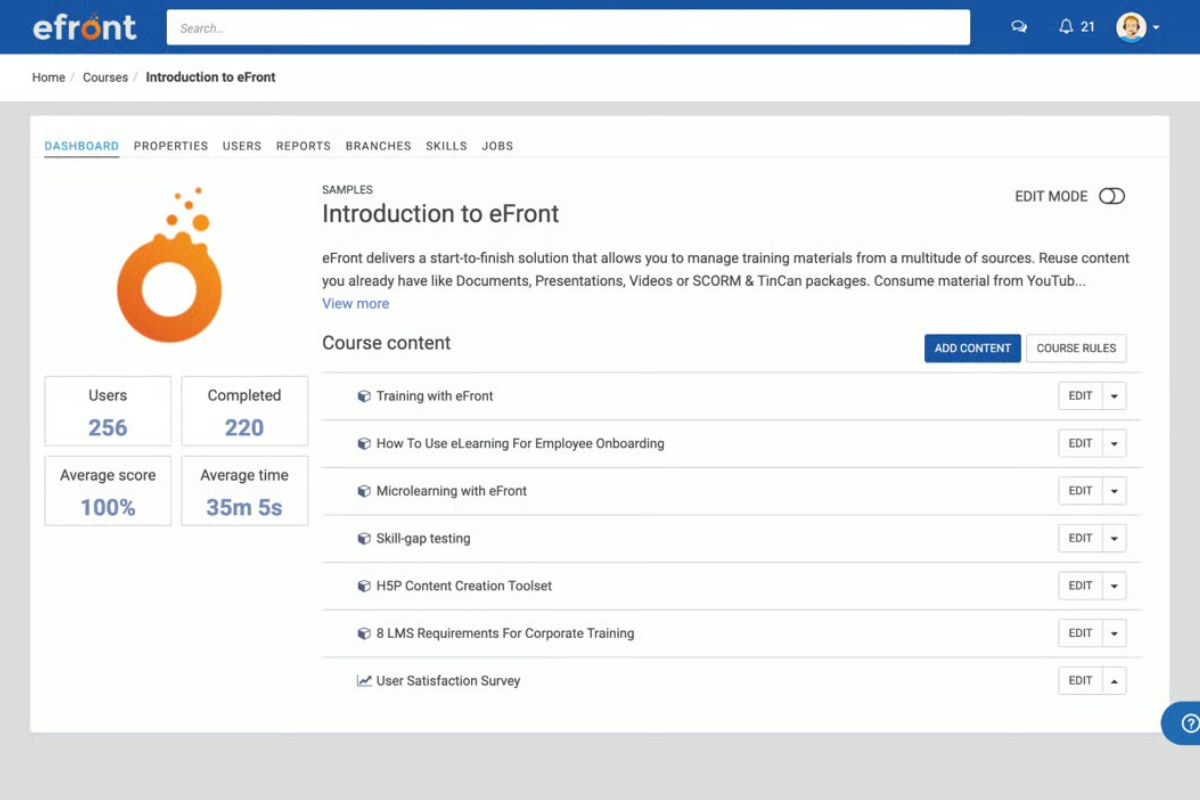Viewport: 1200px width, 800px height.
Task: Click cube icon beside H5P Content Creation Toolset
Action: [x=364, y=586]
